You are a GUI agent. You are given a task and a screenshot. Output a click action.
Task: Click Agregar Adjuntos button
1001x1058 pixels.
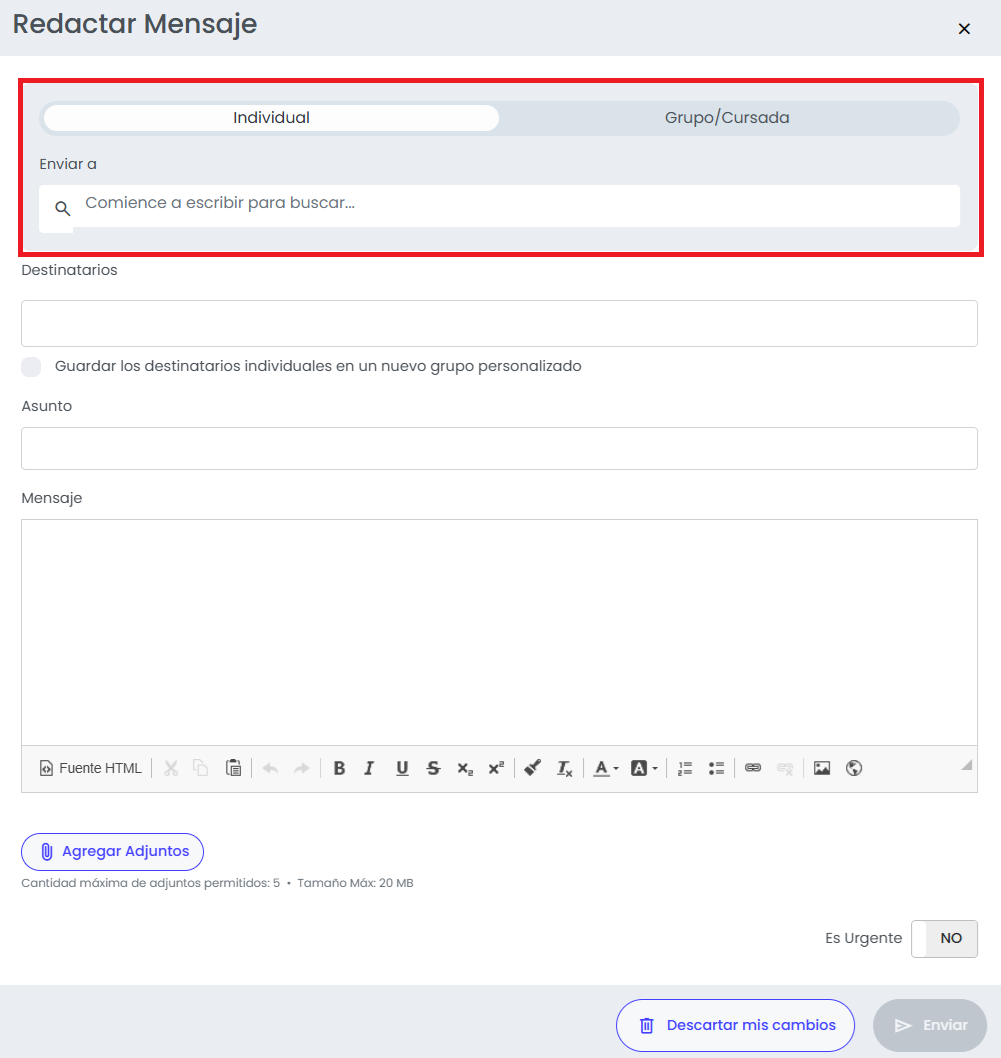click(113, 852)
